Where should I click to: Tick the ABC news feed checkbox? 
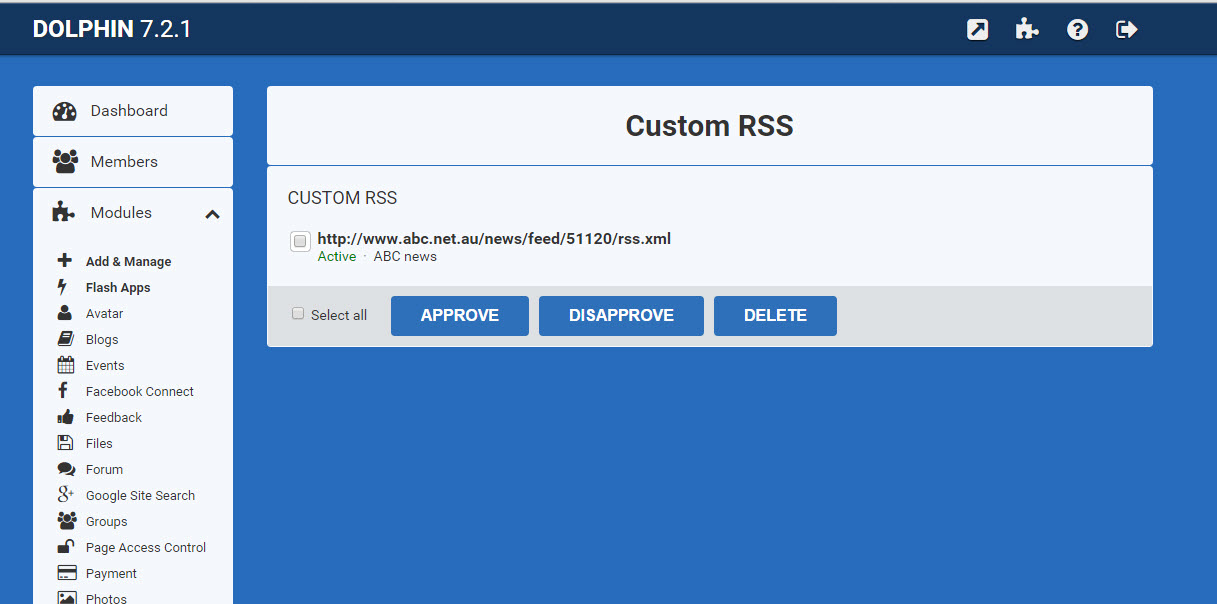(x=300, y=241)
